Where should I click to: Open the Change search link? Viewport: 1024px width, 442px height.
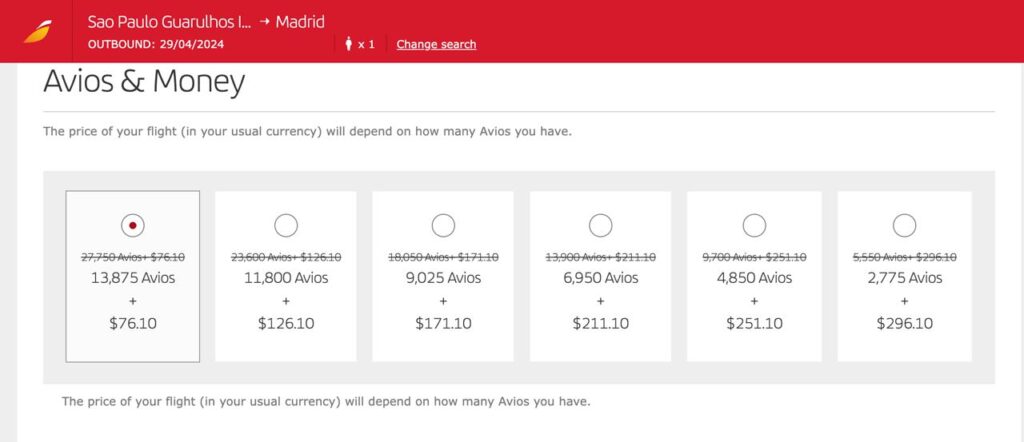pyautogui.click(x=436, y=44)
